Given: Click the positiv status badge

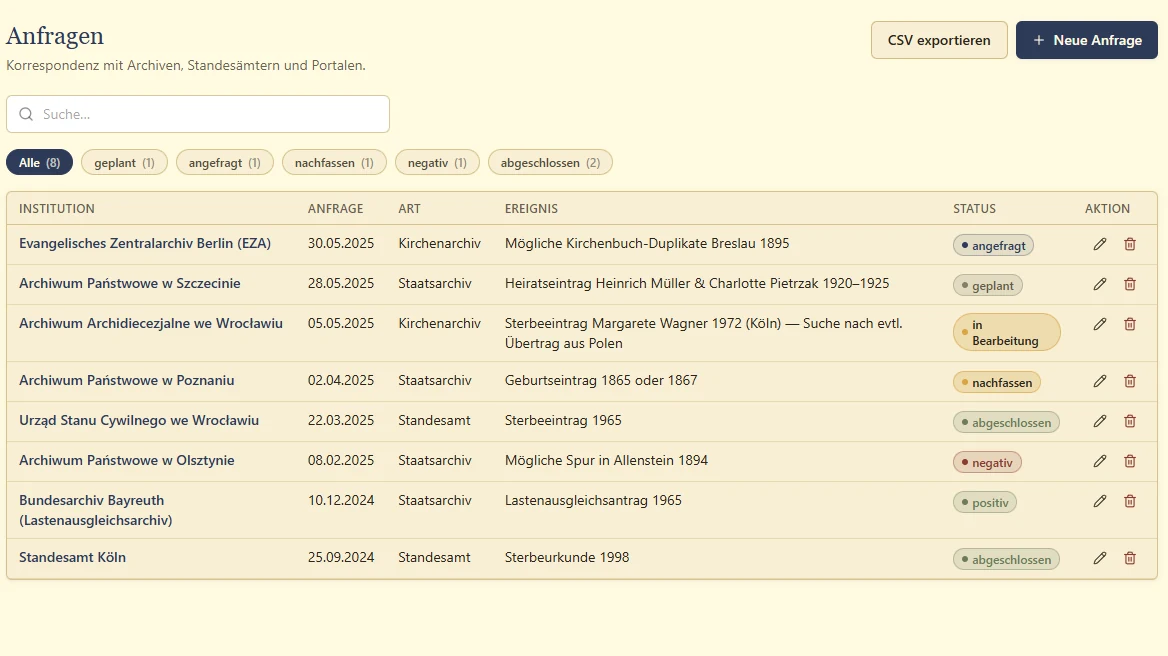Looking at the screenshot, I should point(985,503).
